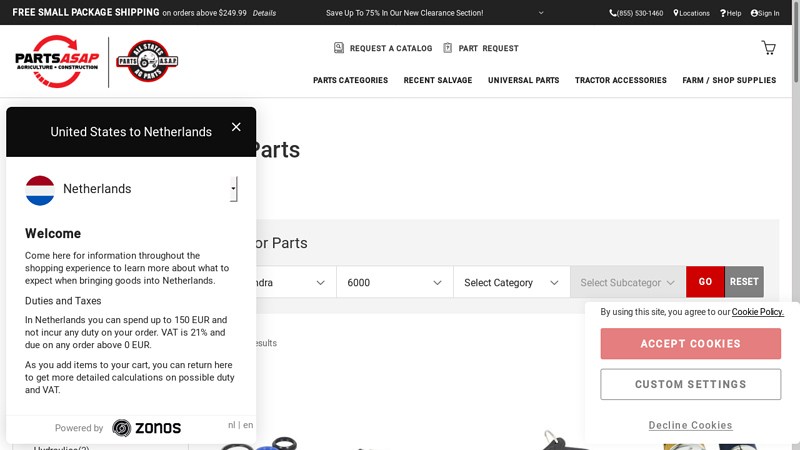
Task: Click the Custom Settings button
Action: [x=690, y=384]
